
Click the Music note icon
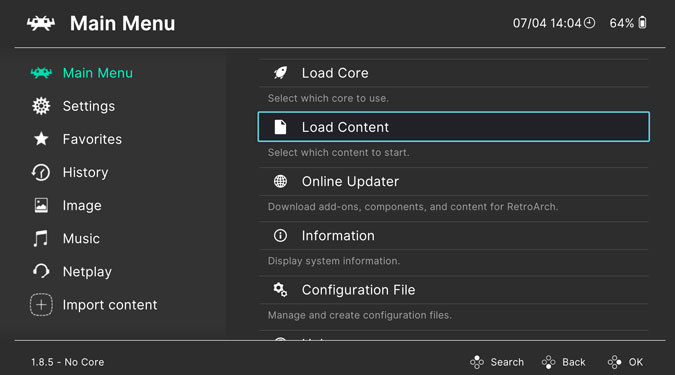coord(40,239)
